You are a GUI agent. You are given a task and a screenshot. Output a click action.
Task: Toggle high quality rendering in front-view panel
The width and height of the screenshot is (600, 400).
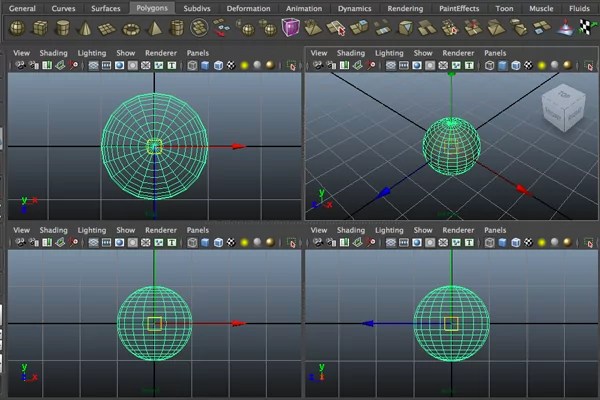[270, 242]
